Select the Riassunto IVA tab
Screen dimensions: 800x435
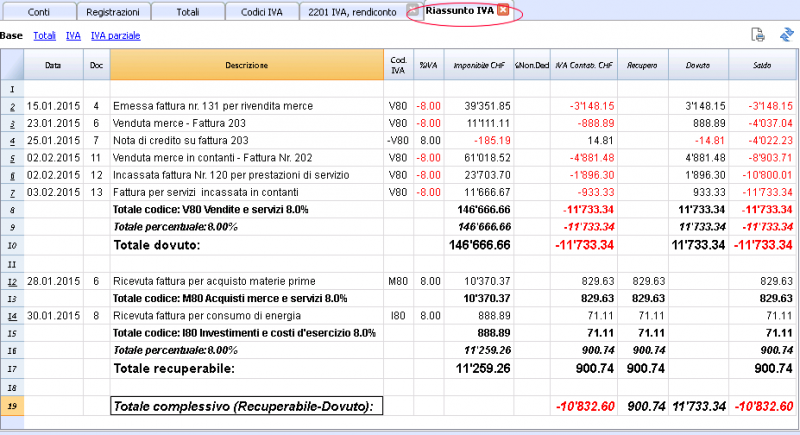[460, 10]
